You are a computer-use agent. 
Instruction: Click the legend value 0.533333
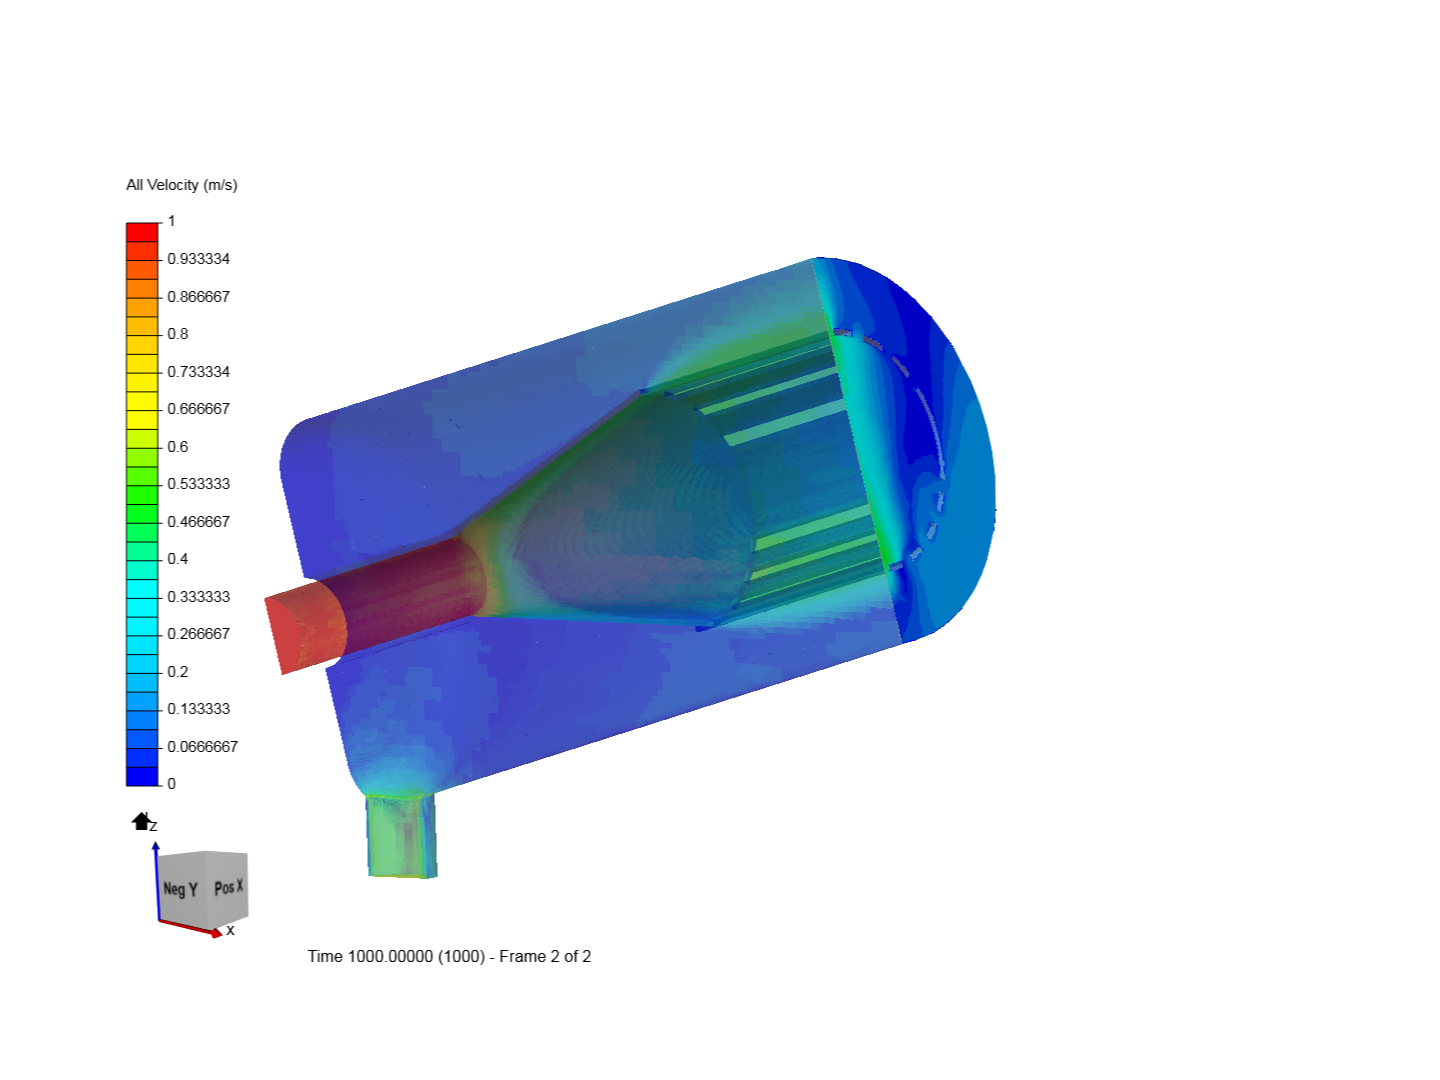198,484
